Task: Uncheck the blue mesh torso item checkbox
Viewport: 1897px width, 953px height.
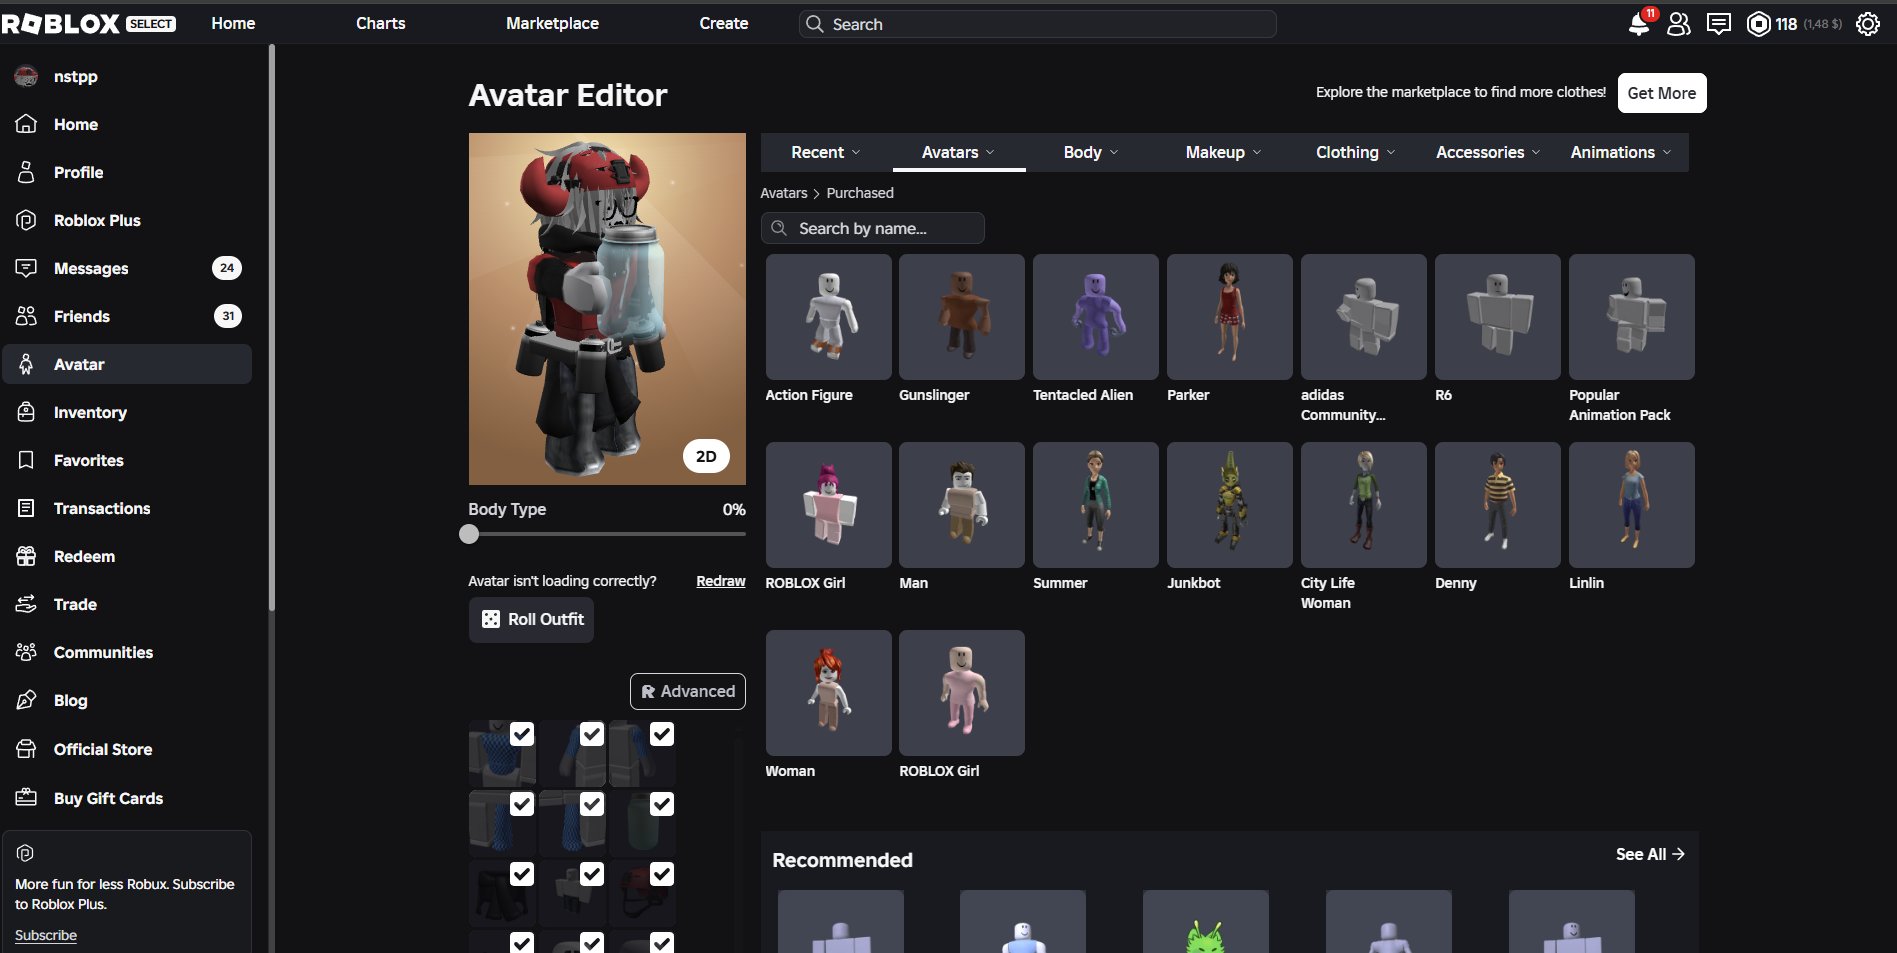Action: click(522, 734)
